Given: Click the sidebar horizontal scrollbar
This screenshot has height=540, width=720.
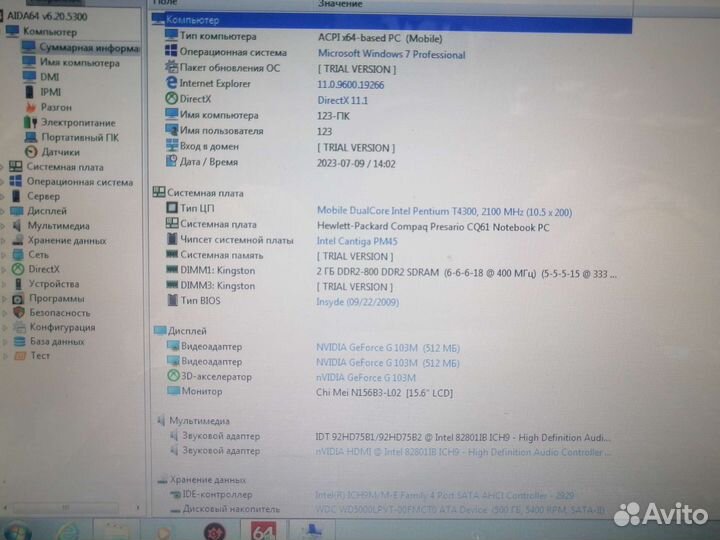Looking at the screenshot, I should (x=67, y=507).
